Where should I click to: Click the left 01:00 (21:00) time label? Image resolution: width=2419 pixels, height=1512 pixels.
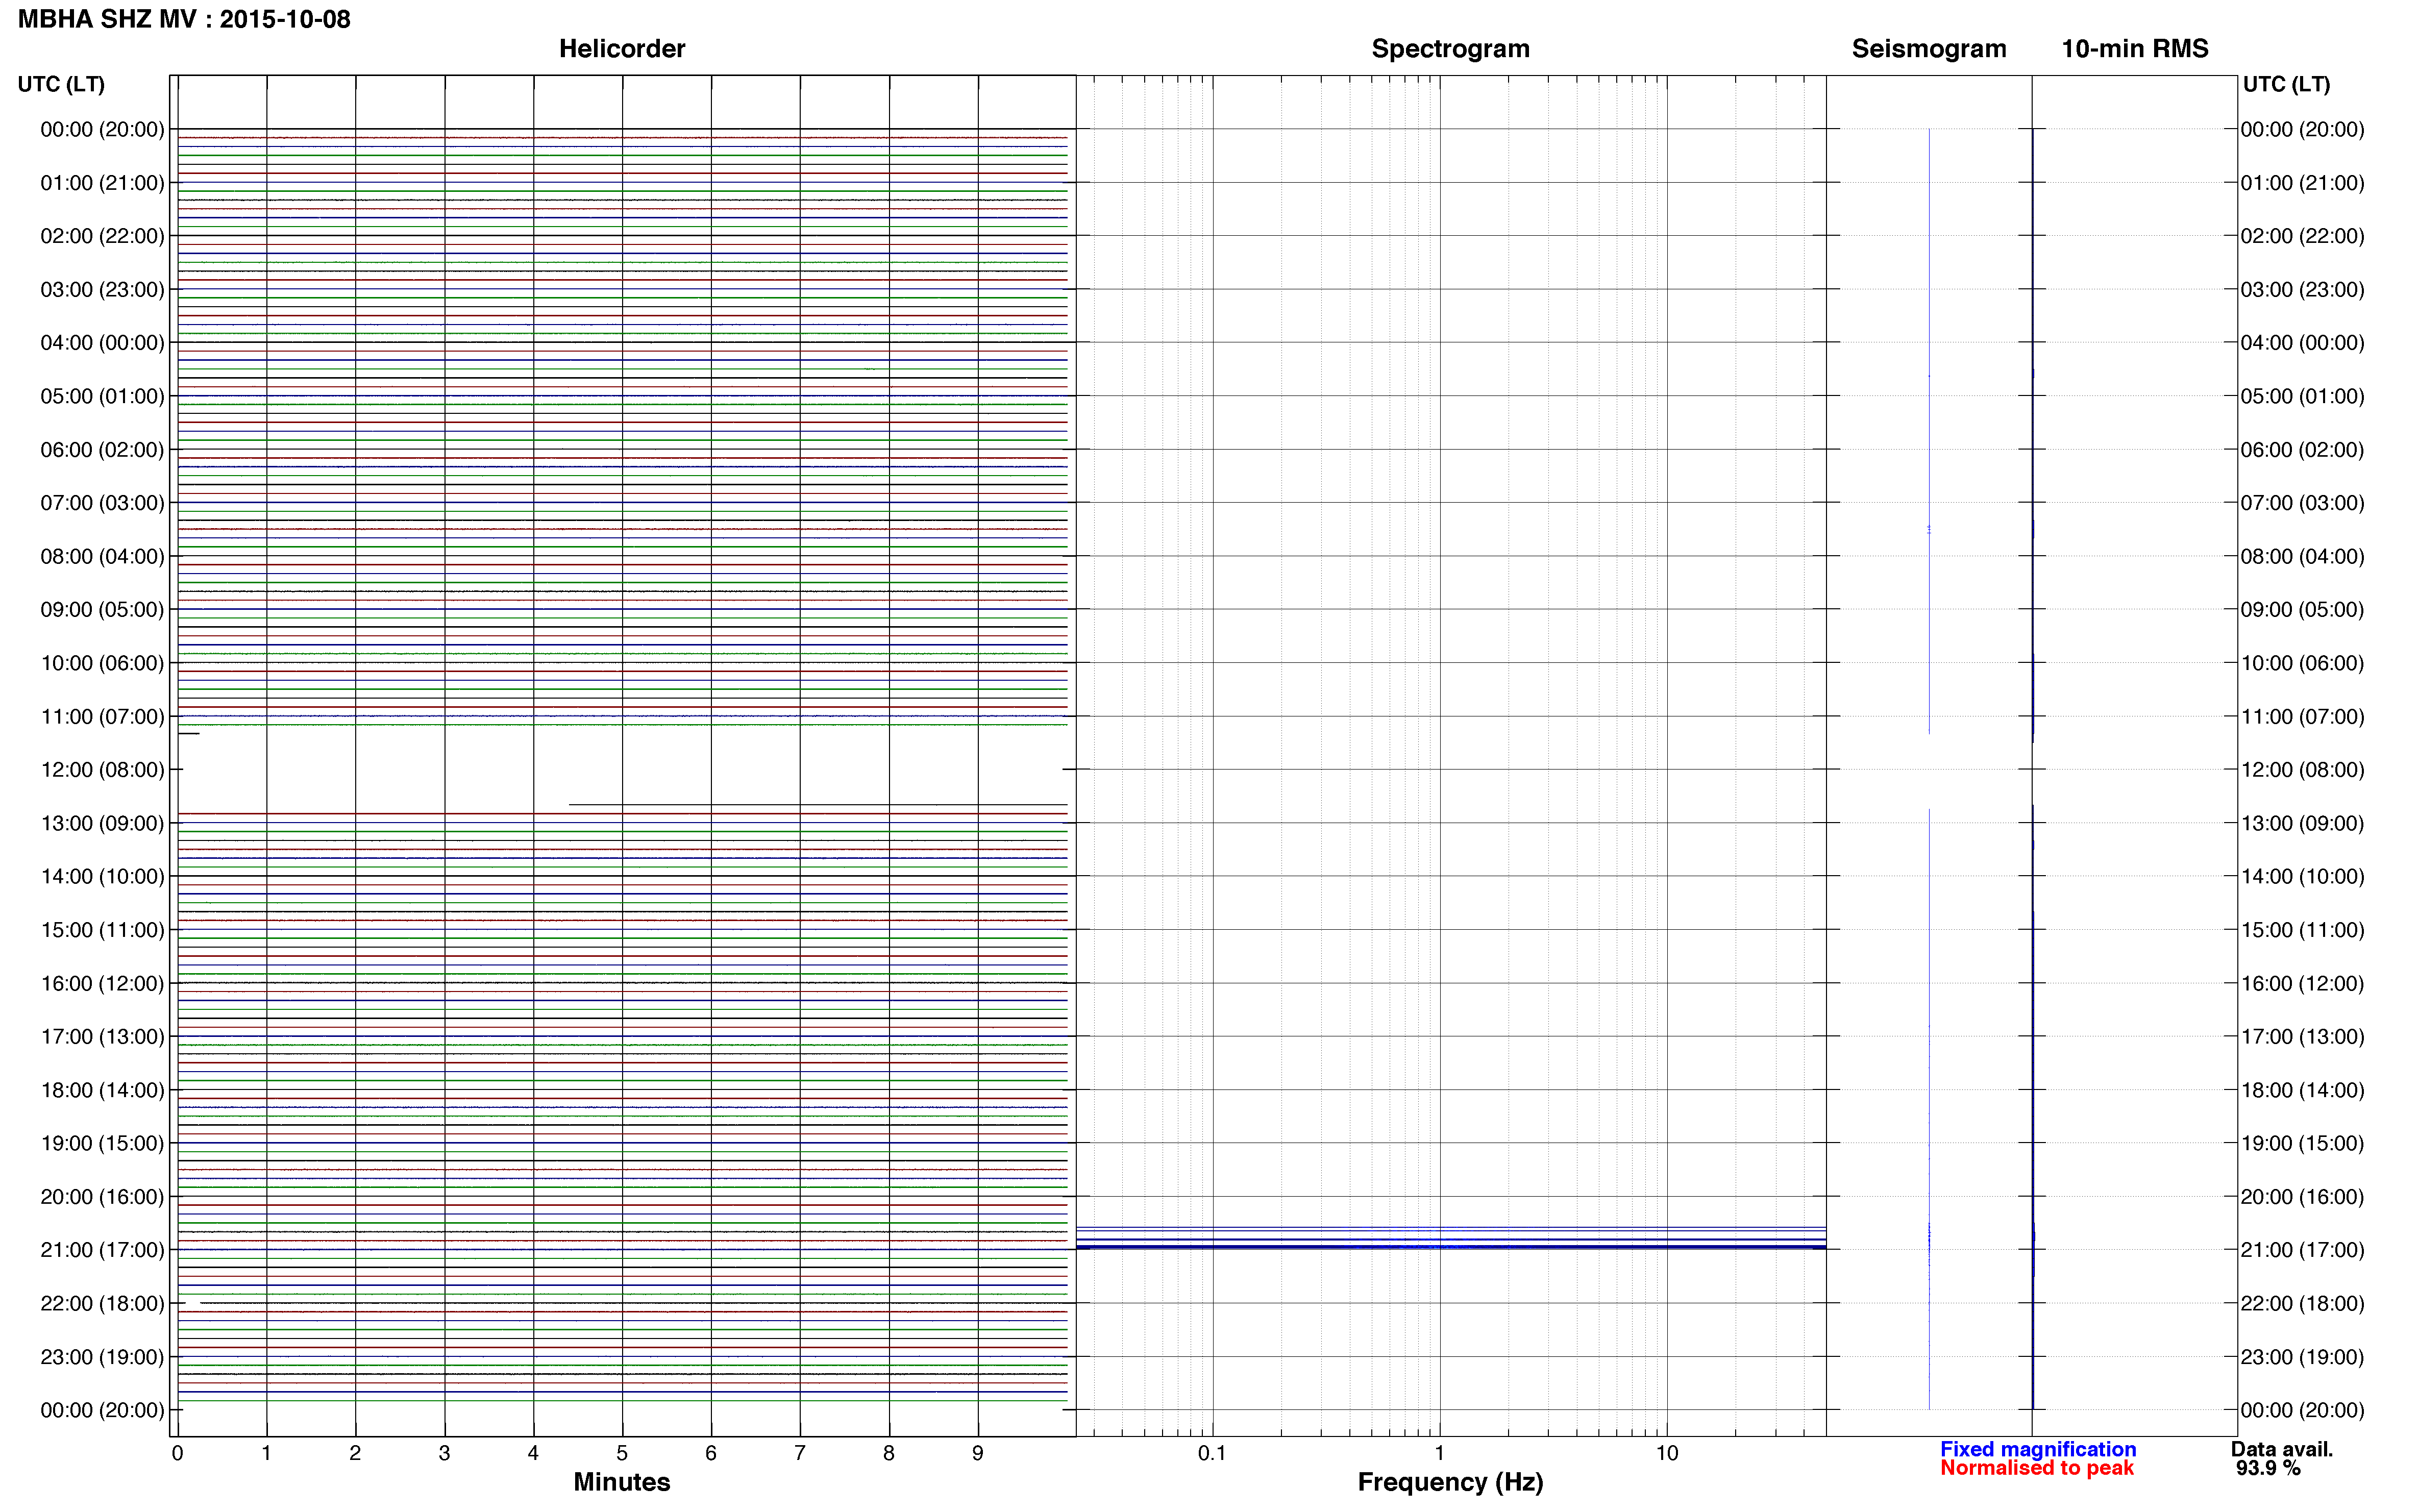[x=102, y=183]
